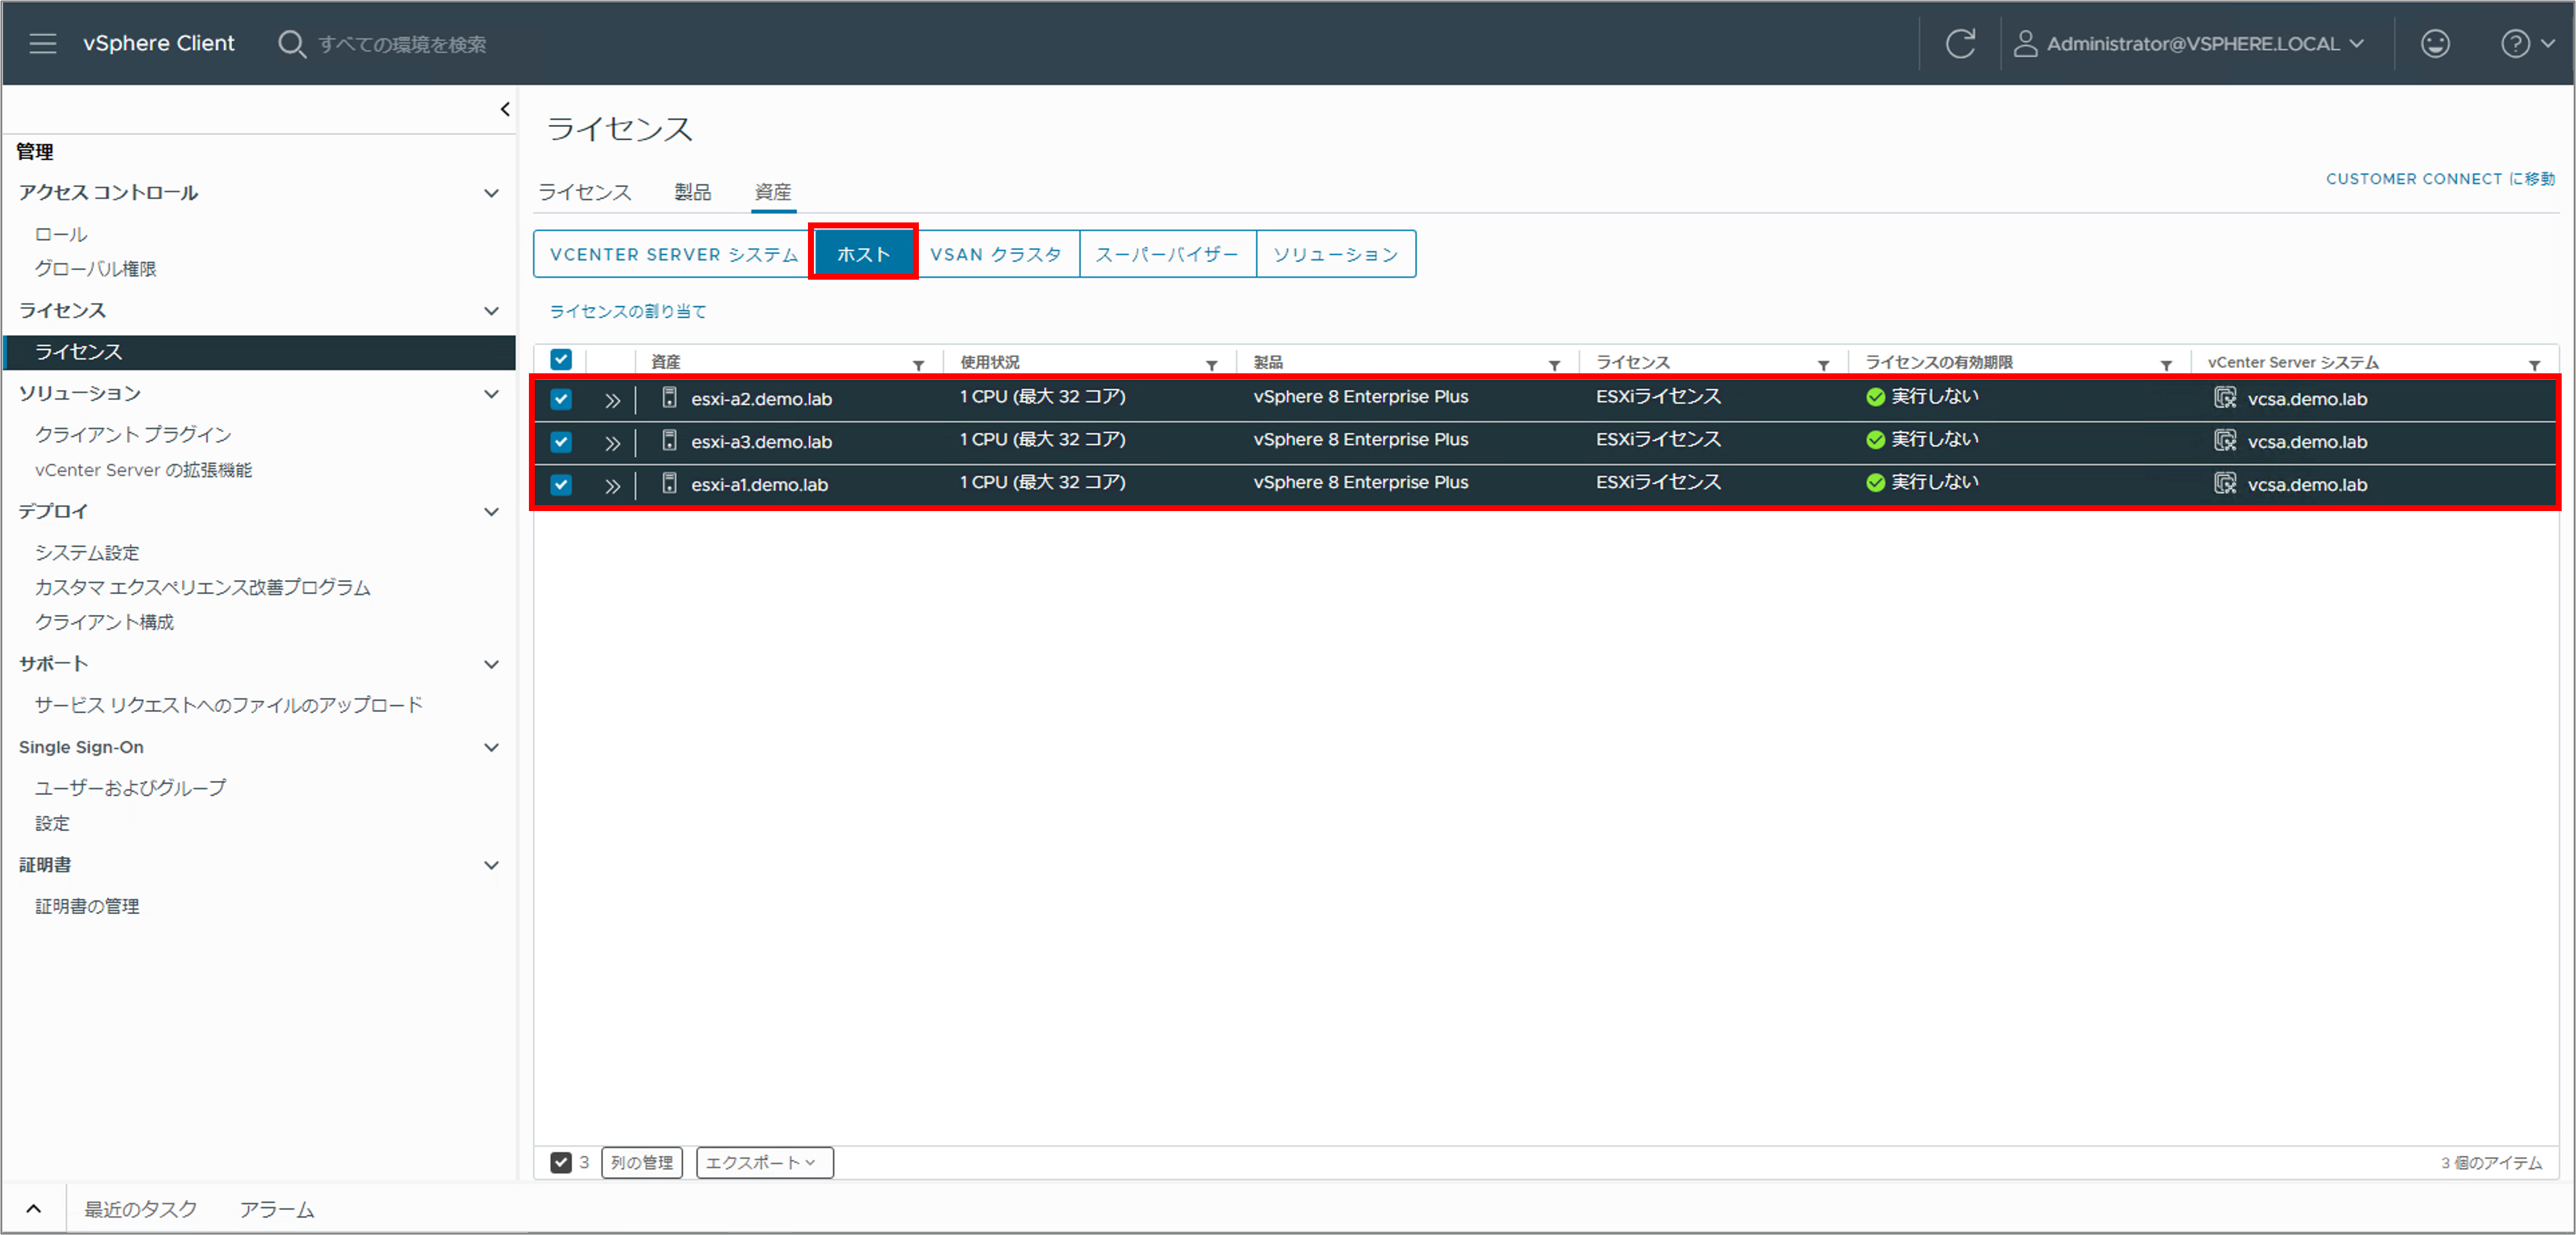Collapse the ソリューション sidebar section
Viewport: 2576px width, 1235px height.
[491, 394]
